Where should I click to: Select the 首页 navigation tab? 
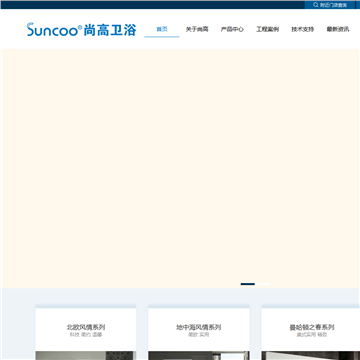[x=162, y=29]
